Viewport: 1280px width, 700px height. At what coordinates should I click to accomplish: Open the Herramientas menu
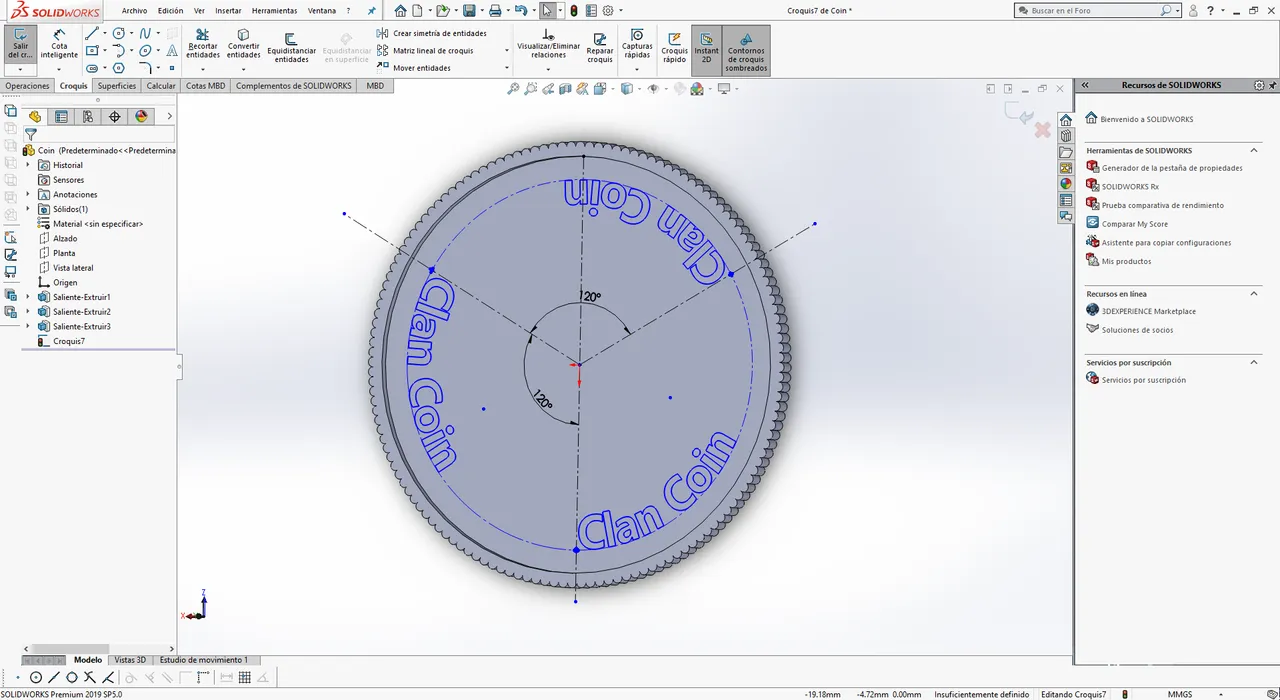pos(274,10)
